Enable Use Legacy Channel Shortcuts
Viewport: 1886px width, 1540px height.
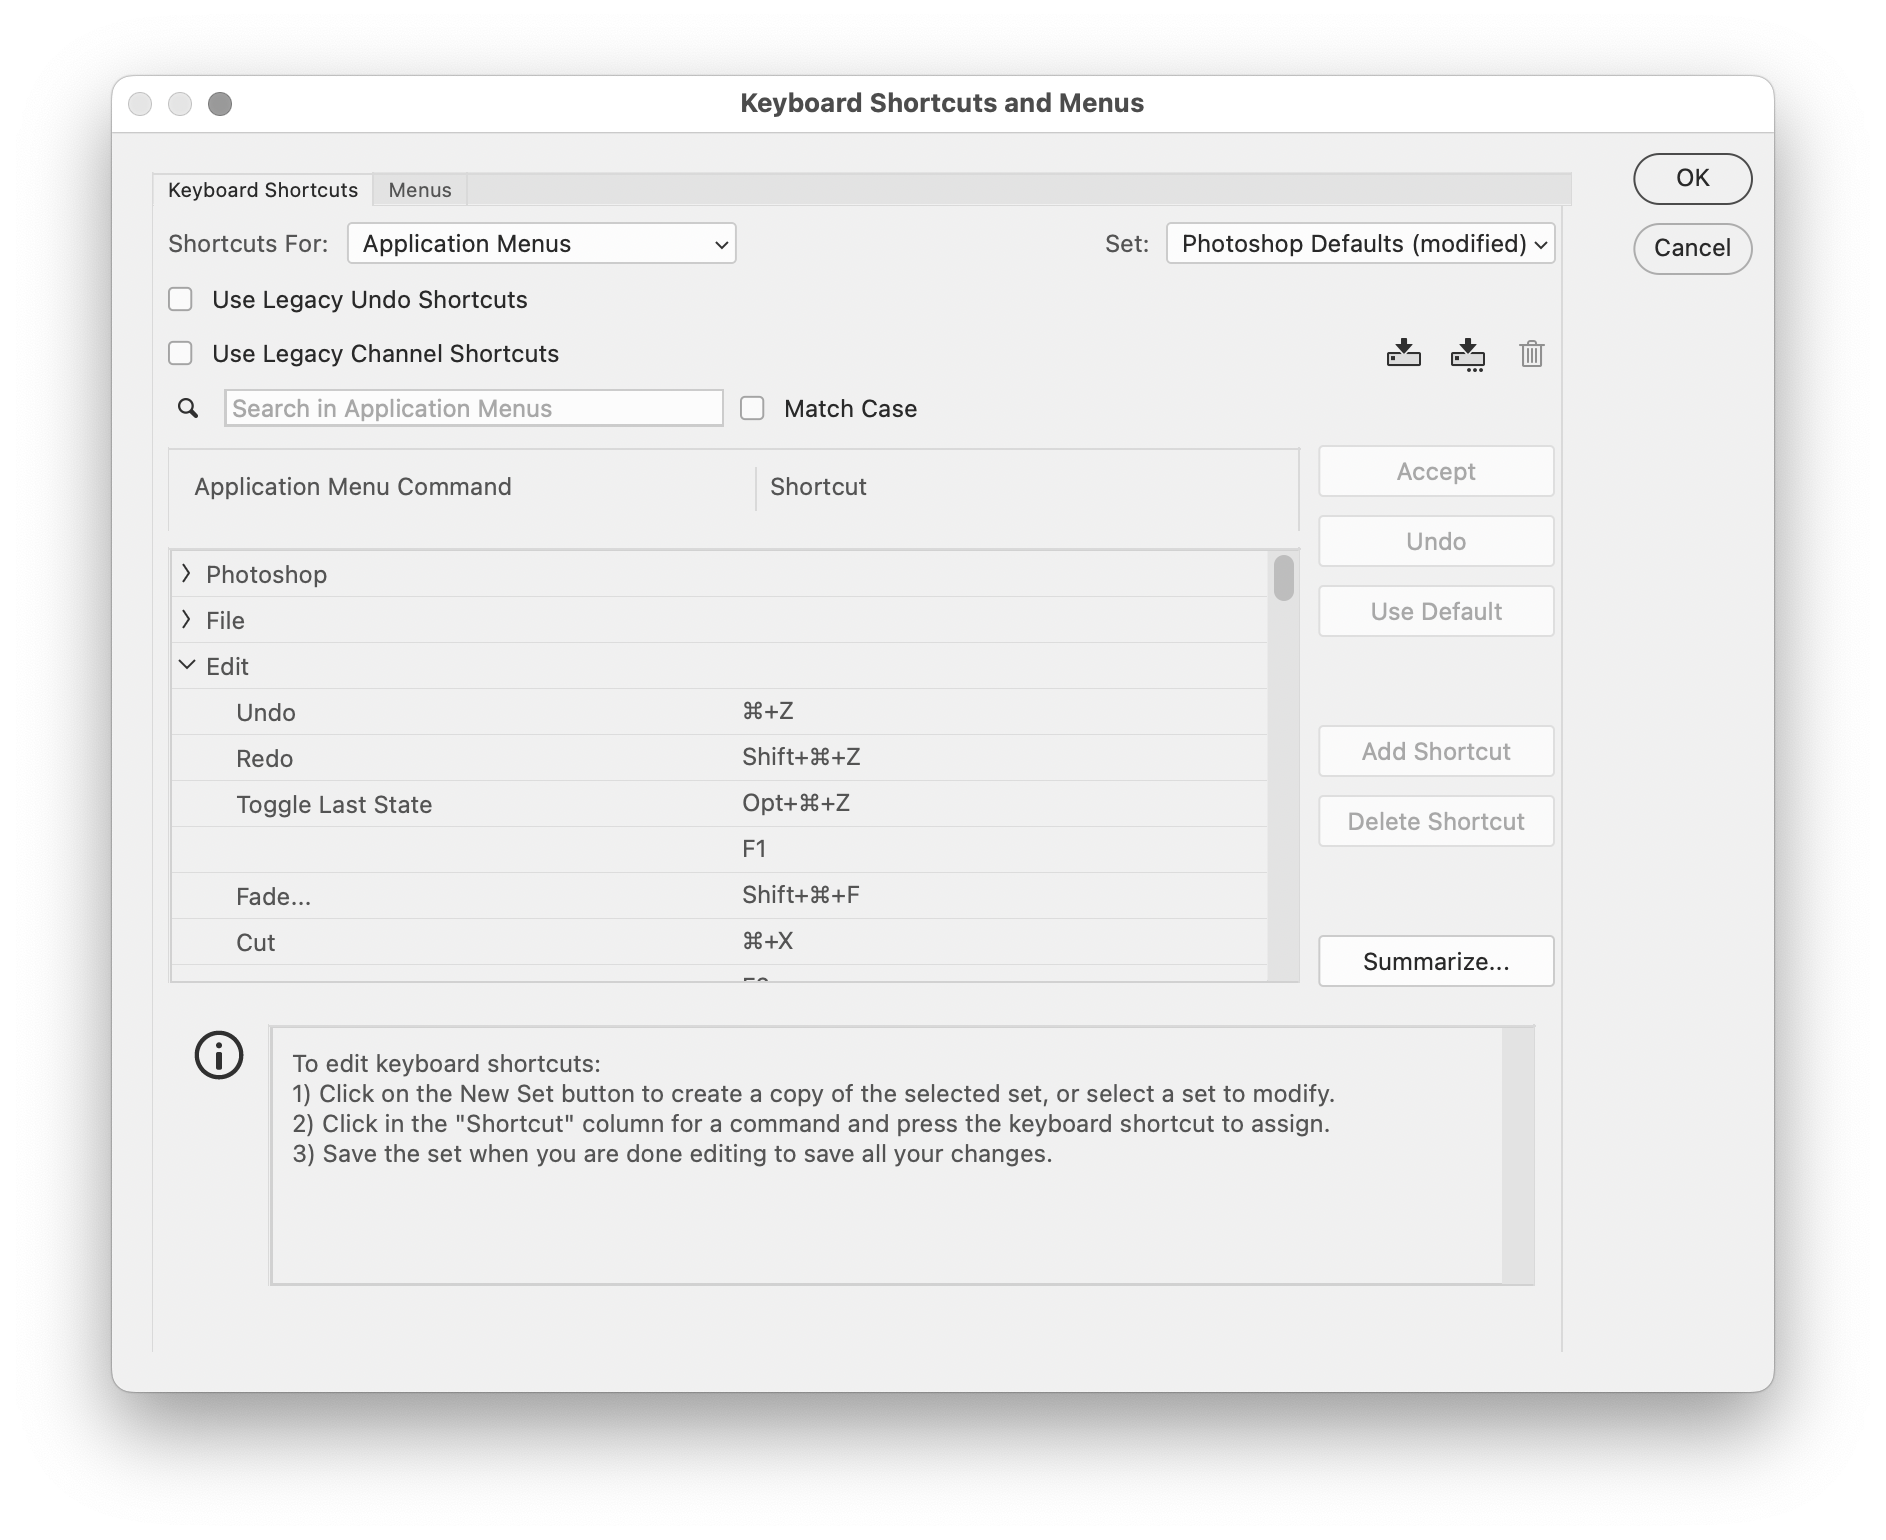coord(180,353)
